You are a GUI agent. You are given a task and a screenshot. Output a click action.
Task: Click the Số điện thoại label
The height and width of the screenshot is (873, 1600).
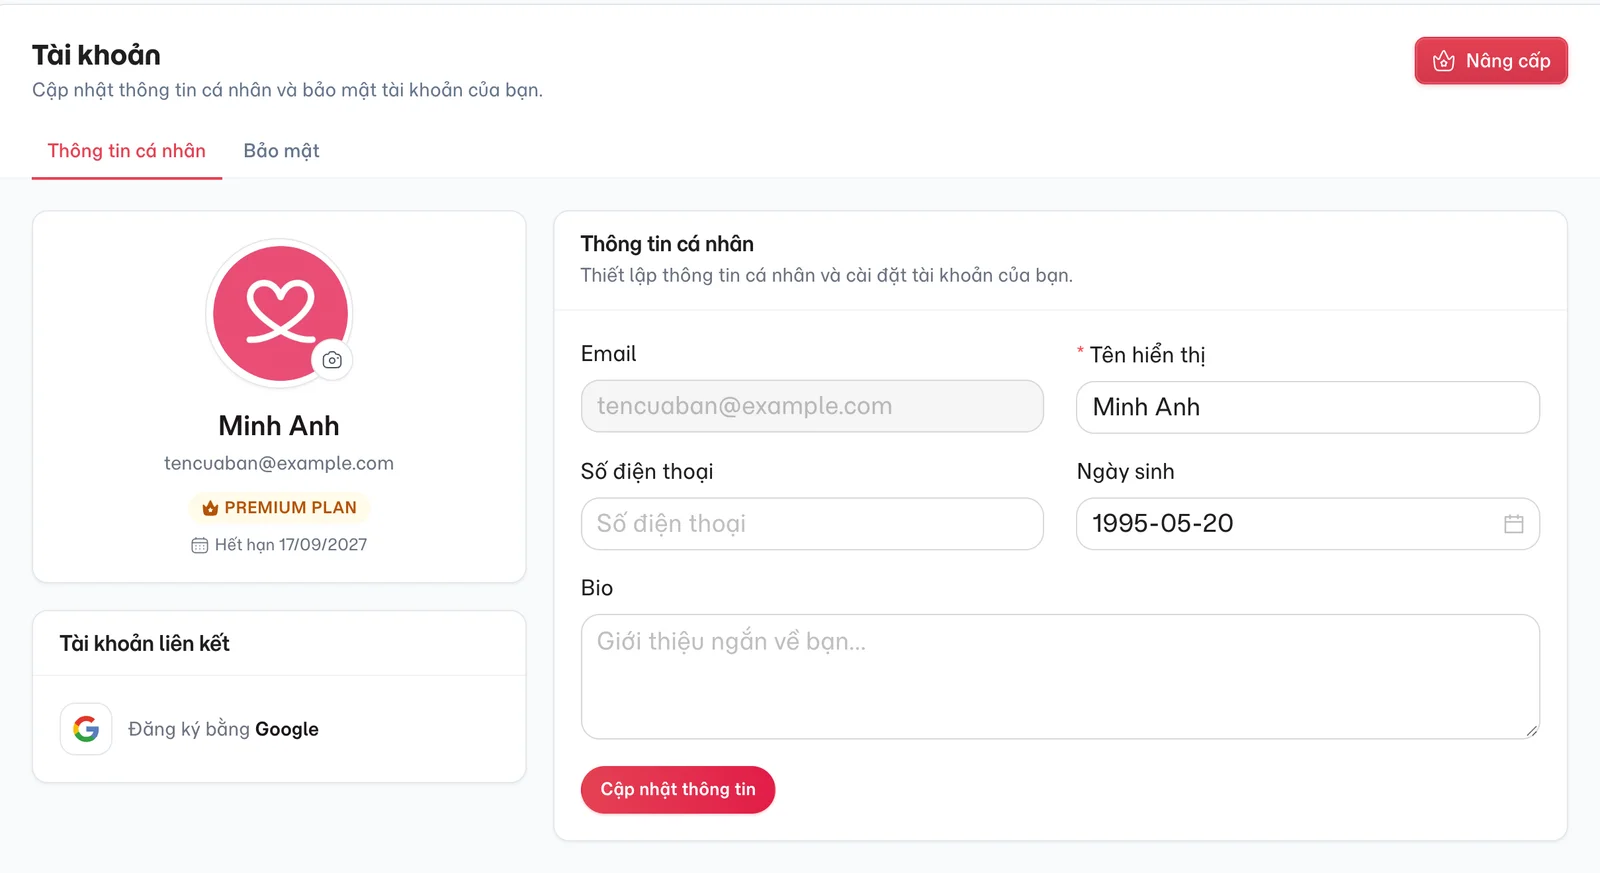[647, 471]
